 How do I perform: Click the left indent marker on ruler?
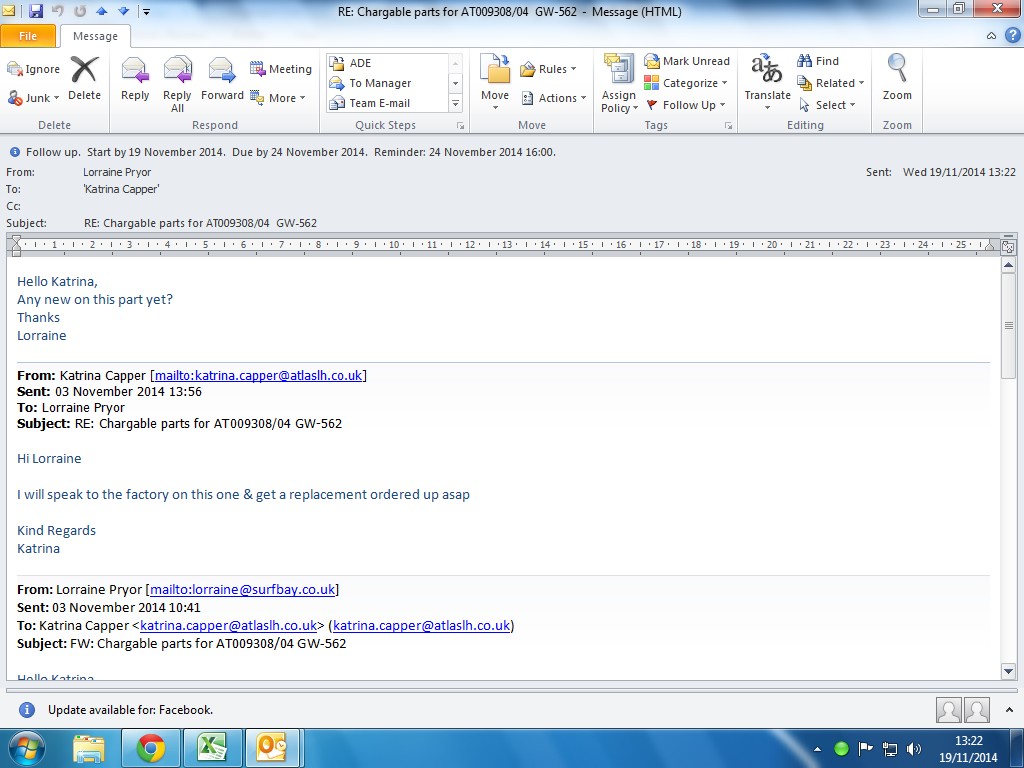[x=16, y=246]
